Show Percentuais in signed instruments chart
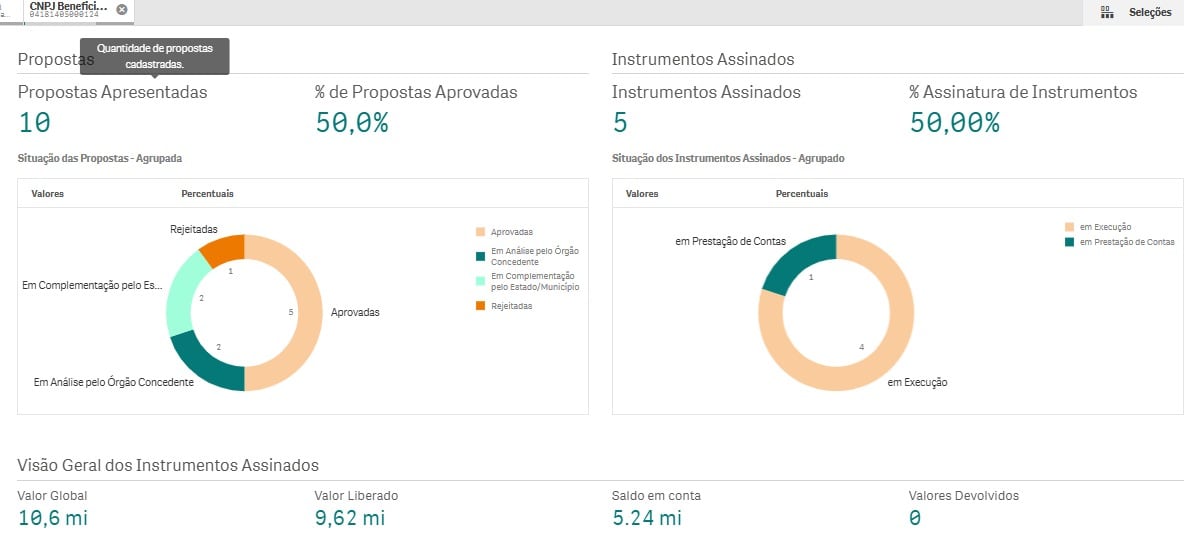 pyautogui.click(x=801, y=194)
